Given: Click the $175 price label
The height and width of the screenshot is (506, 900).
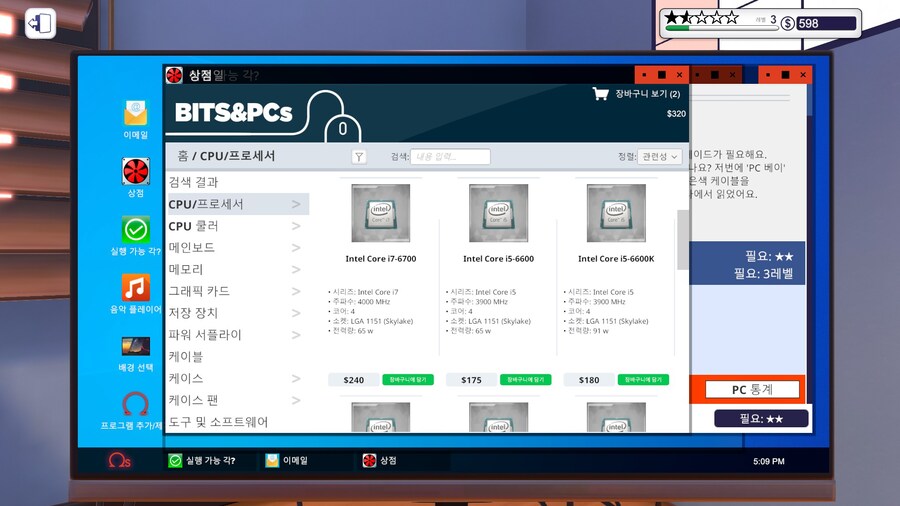Looking at the screenshot, I should (471, 380).
